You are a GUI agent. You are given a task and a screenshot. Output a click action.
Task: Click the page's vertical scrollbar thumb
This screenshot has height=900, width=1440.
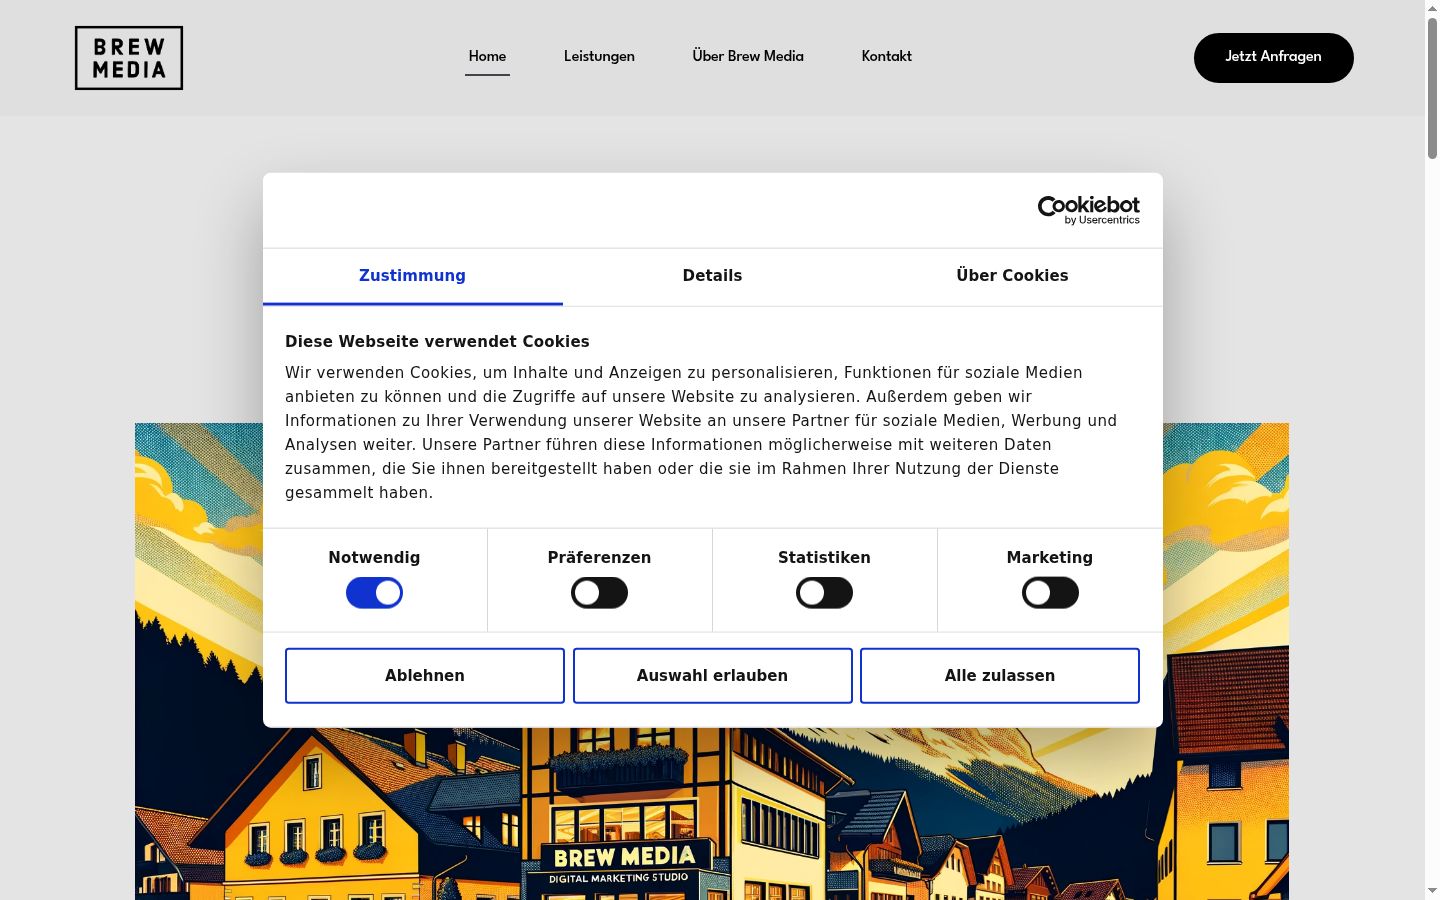tap(1432, 88)
